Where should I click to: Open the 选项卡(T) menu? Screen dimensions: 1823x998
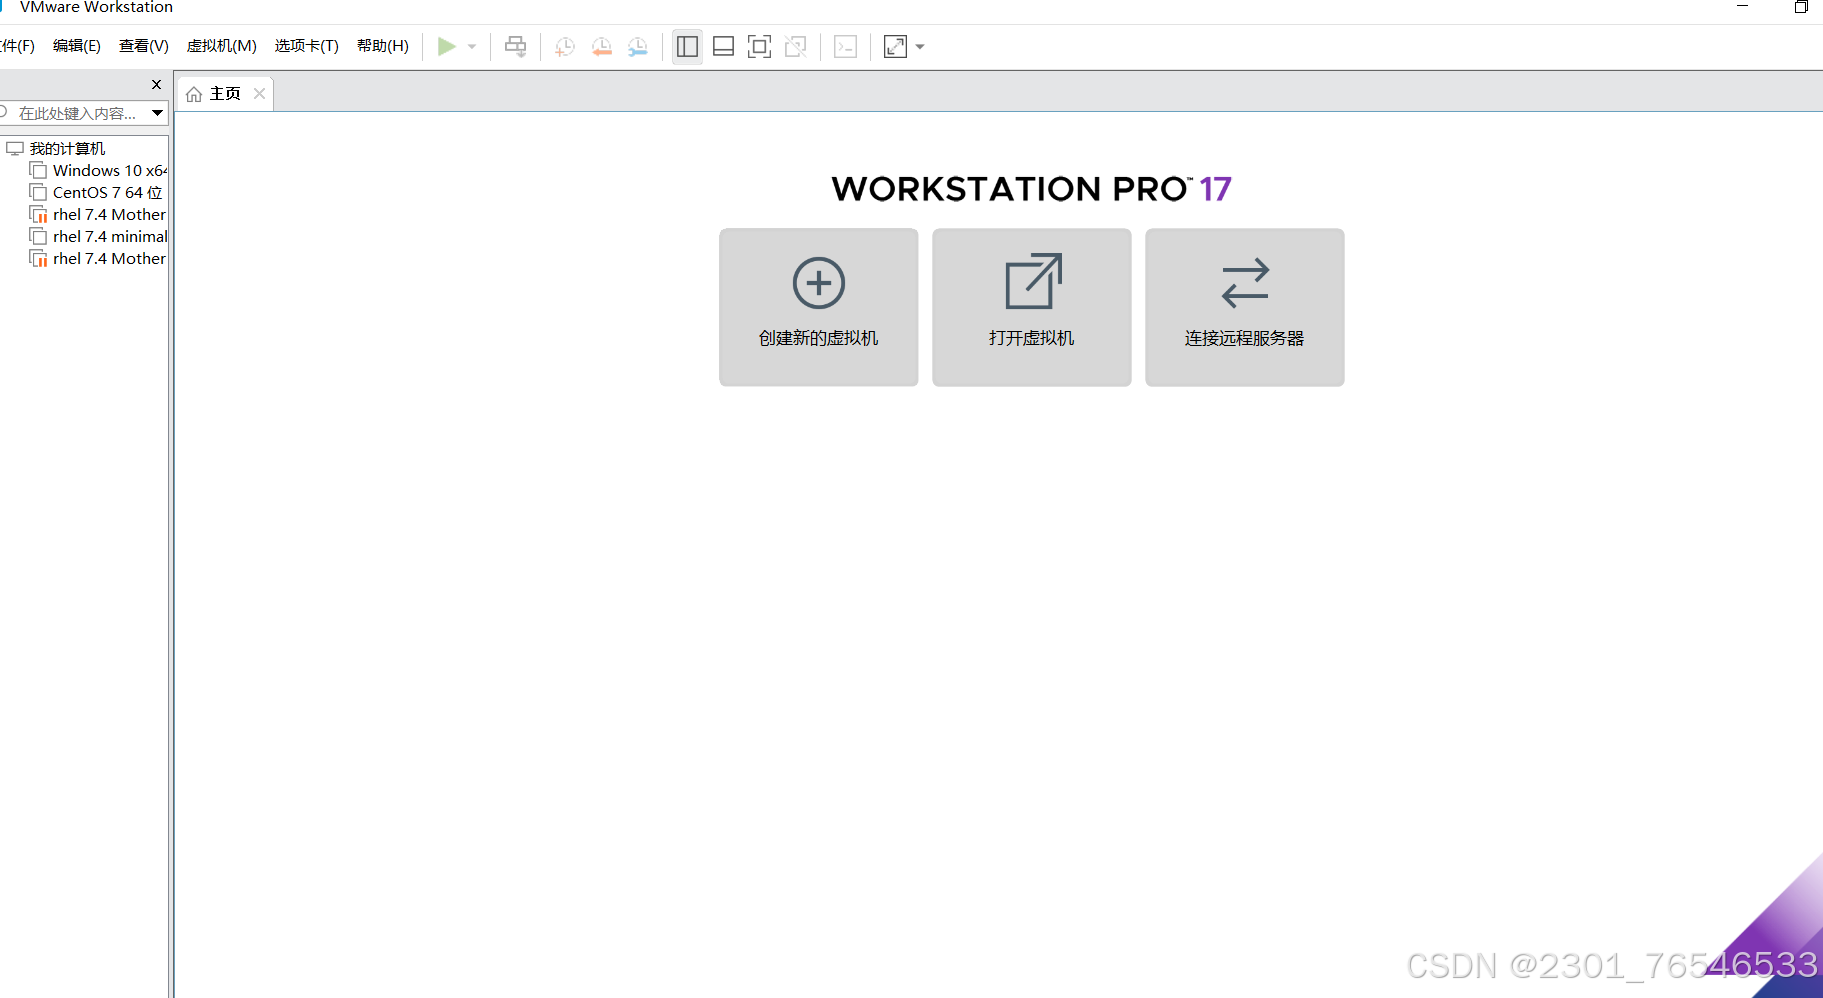coord(307,46)
